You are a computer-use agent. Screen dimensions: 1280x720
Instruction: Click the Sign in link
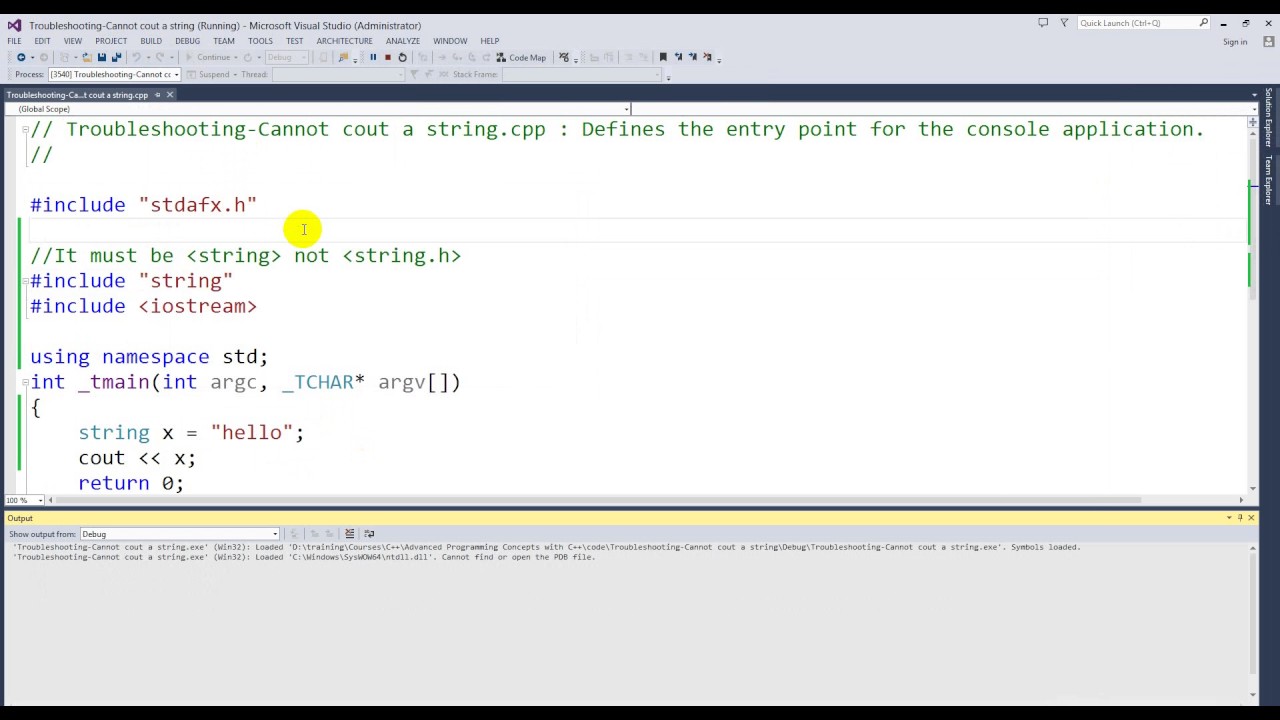[x=1235, y=42]
